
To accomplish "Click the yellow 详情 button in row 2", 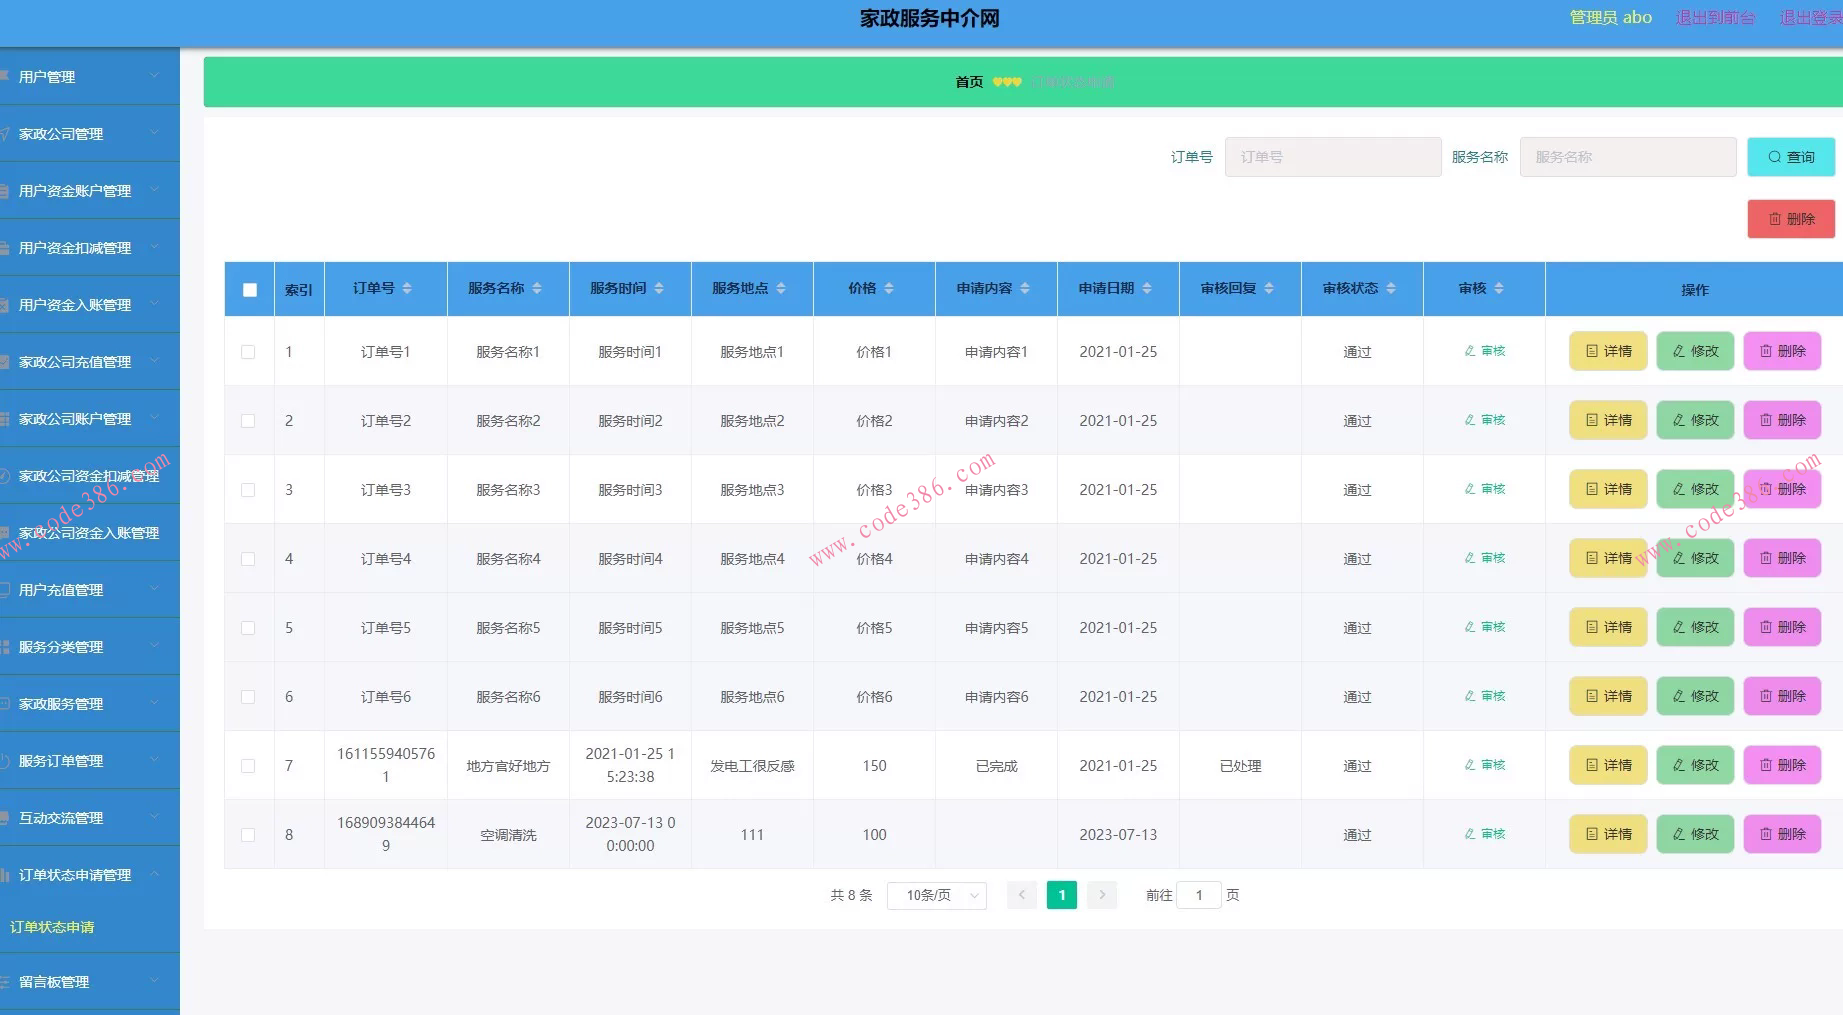I will tap(1608, 421).
